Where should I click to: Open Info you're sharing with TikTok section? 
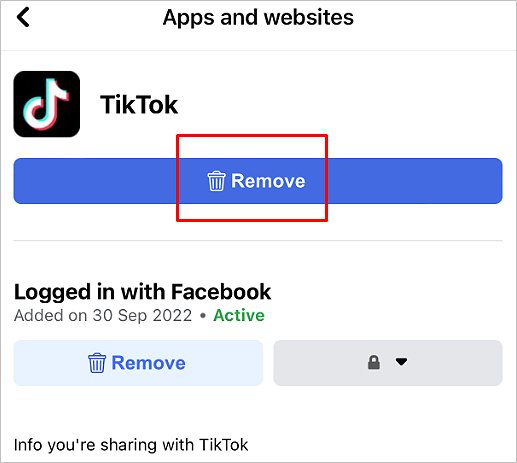131,445
